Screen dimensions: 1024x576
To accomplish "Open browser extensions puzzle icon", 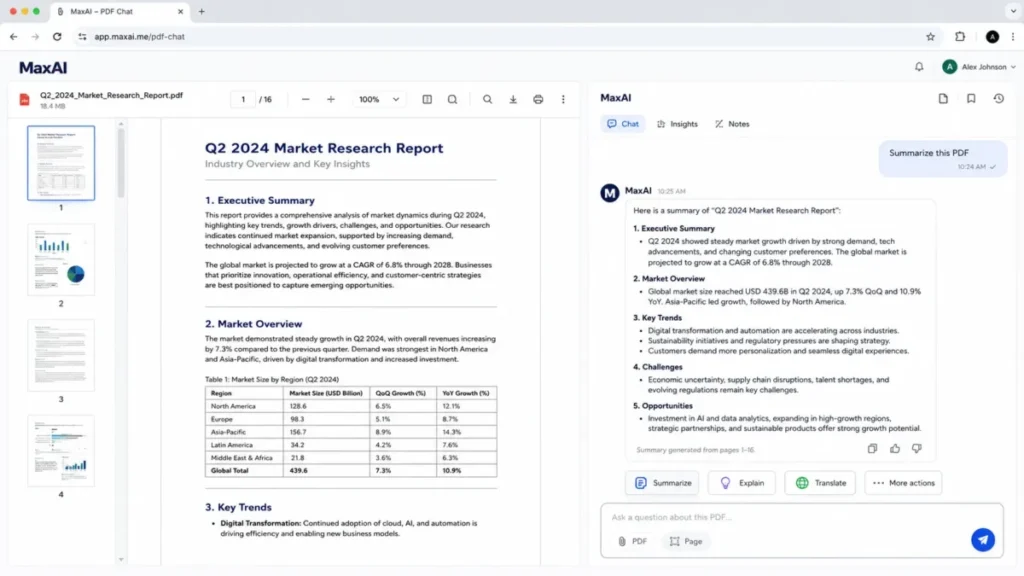I will click(960, 37).
